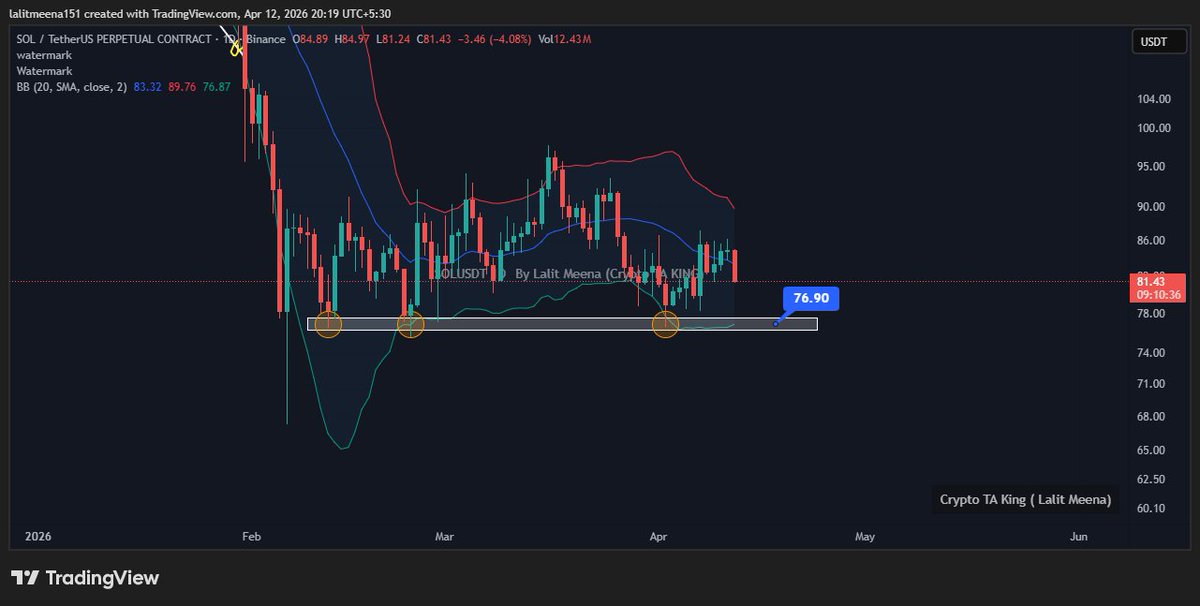Click the 90.00 price axis label
Image resolution: width=1200 pixels, height=606 pixels.
click(1151, 207)
